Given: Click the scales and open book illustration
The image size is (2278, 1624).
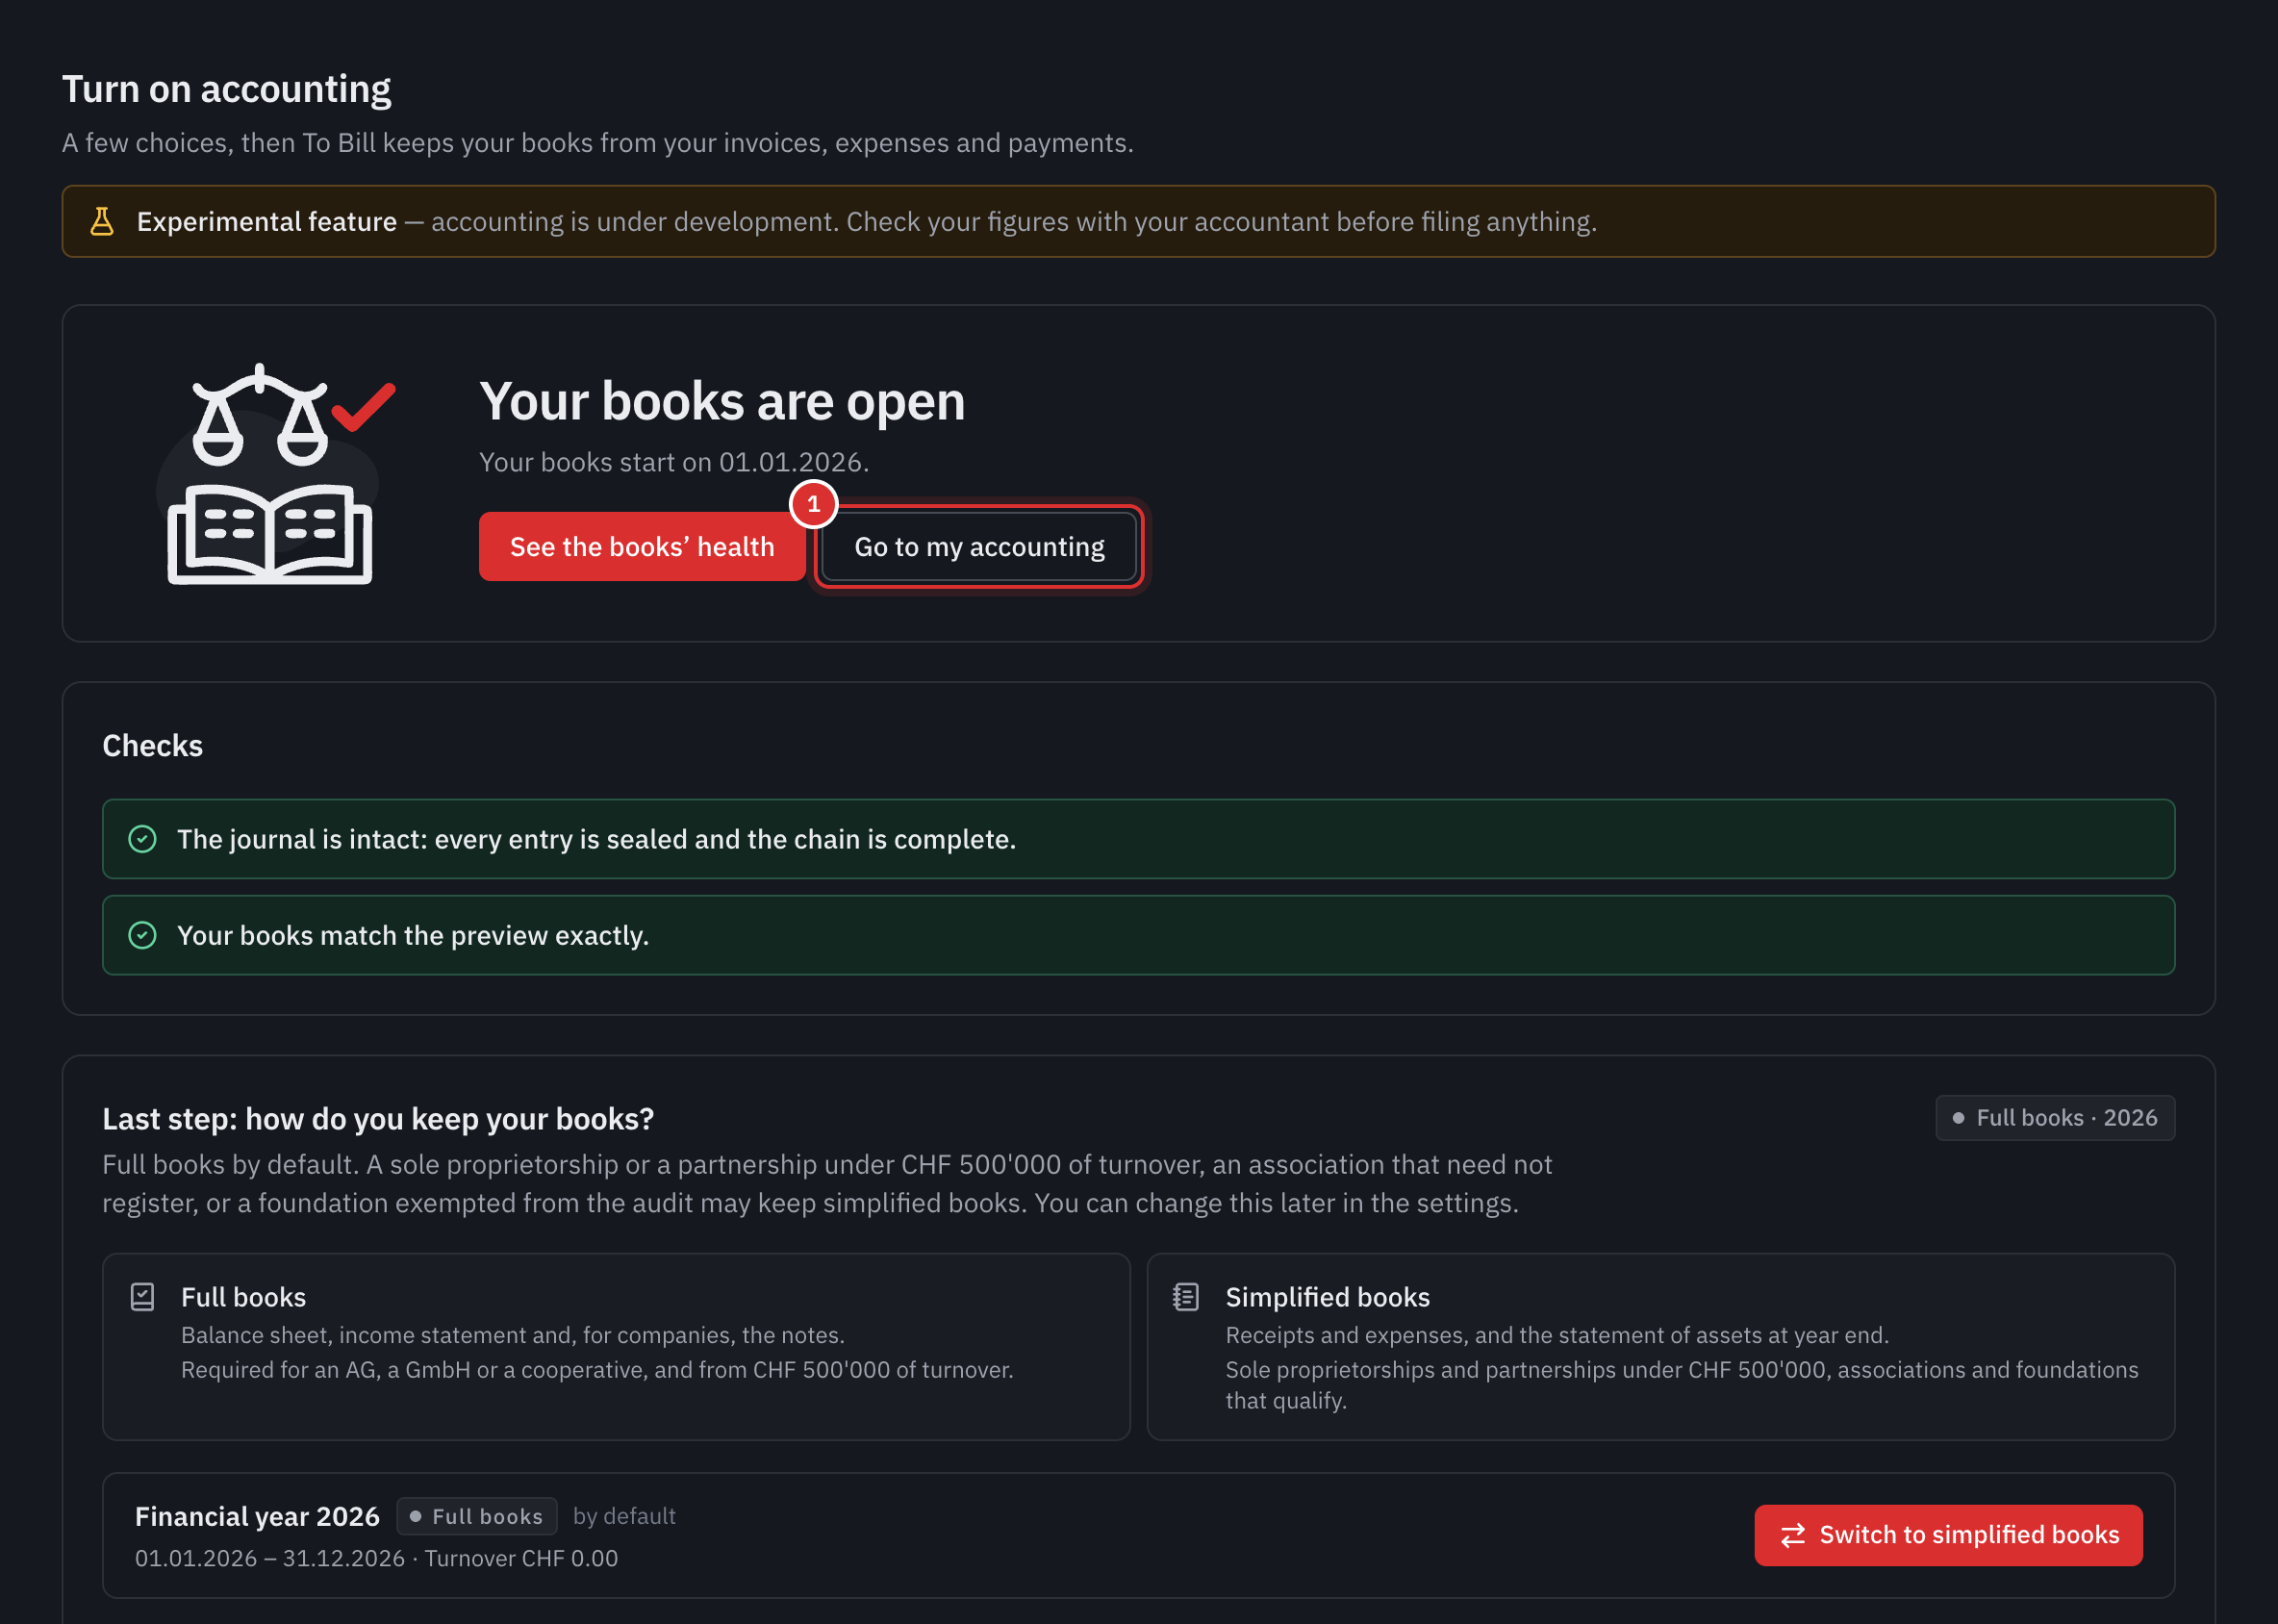Looking at the screenshot, I should pos(276,474).
